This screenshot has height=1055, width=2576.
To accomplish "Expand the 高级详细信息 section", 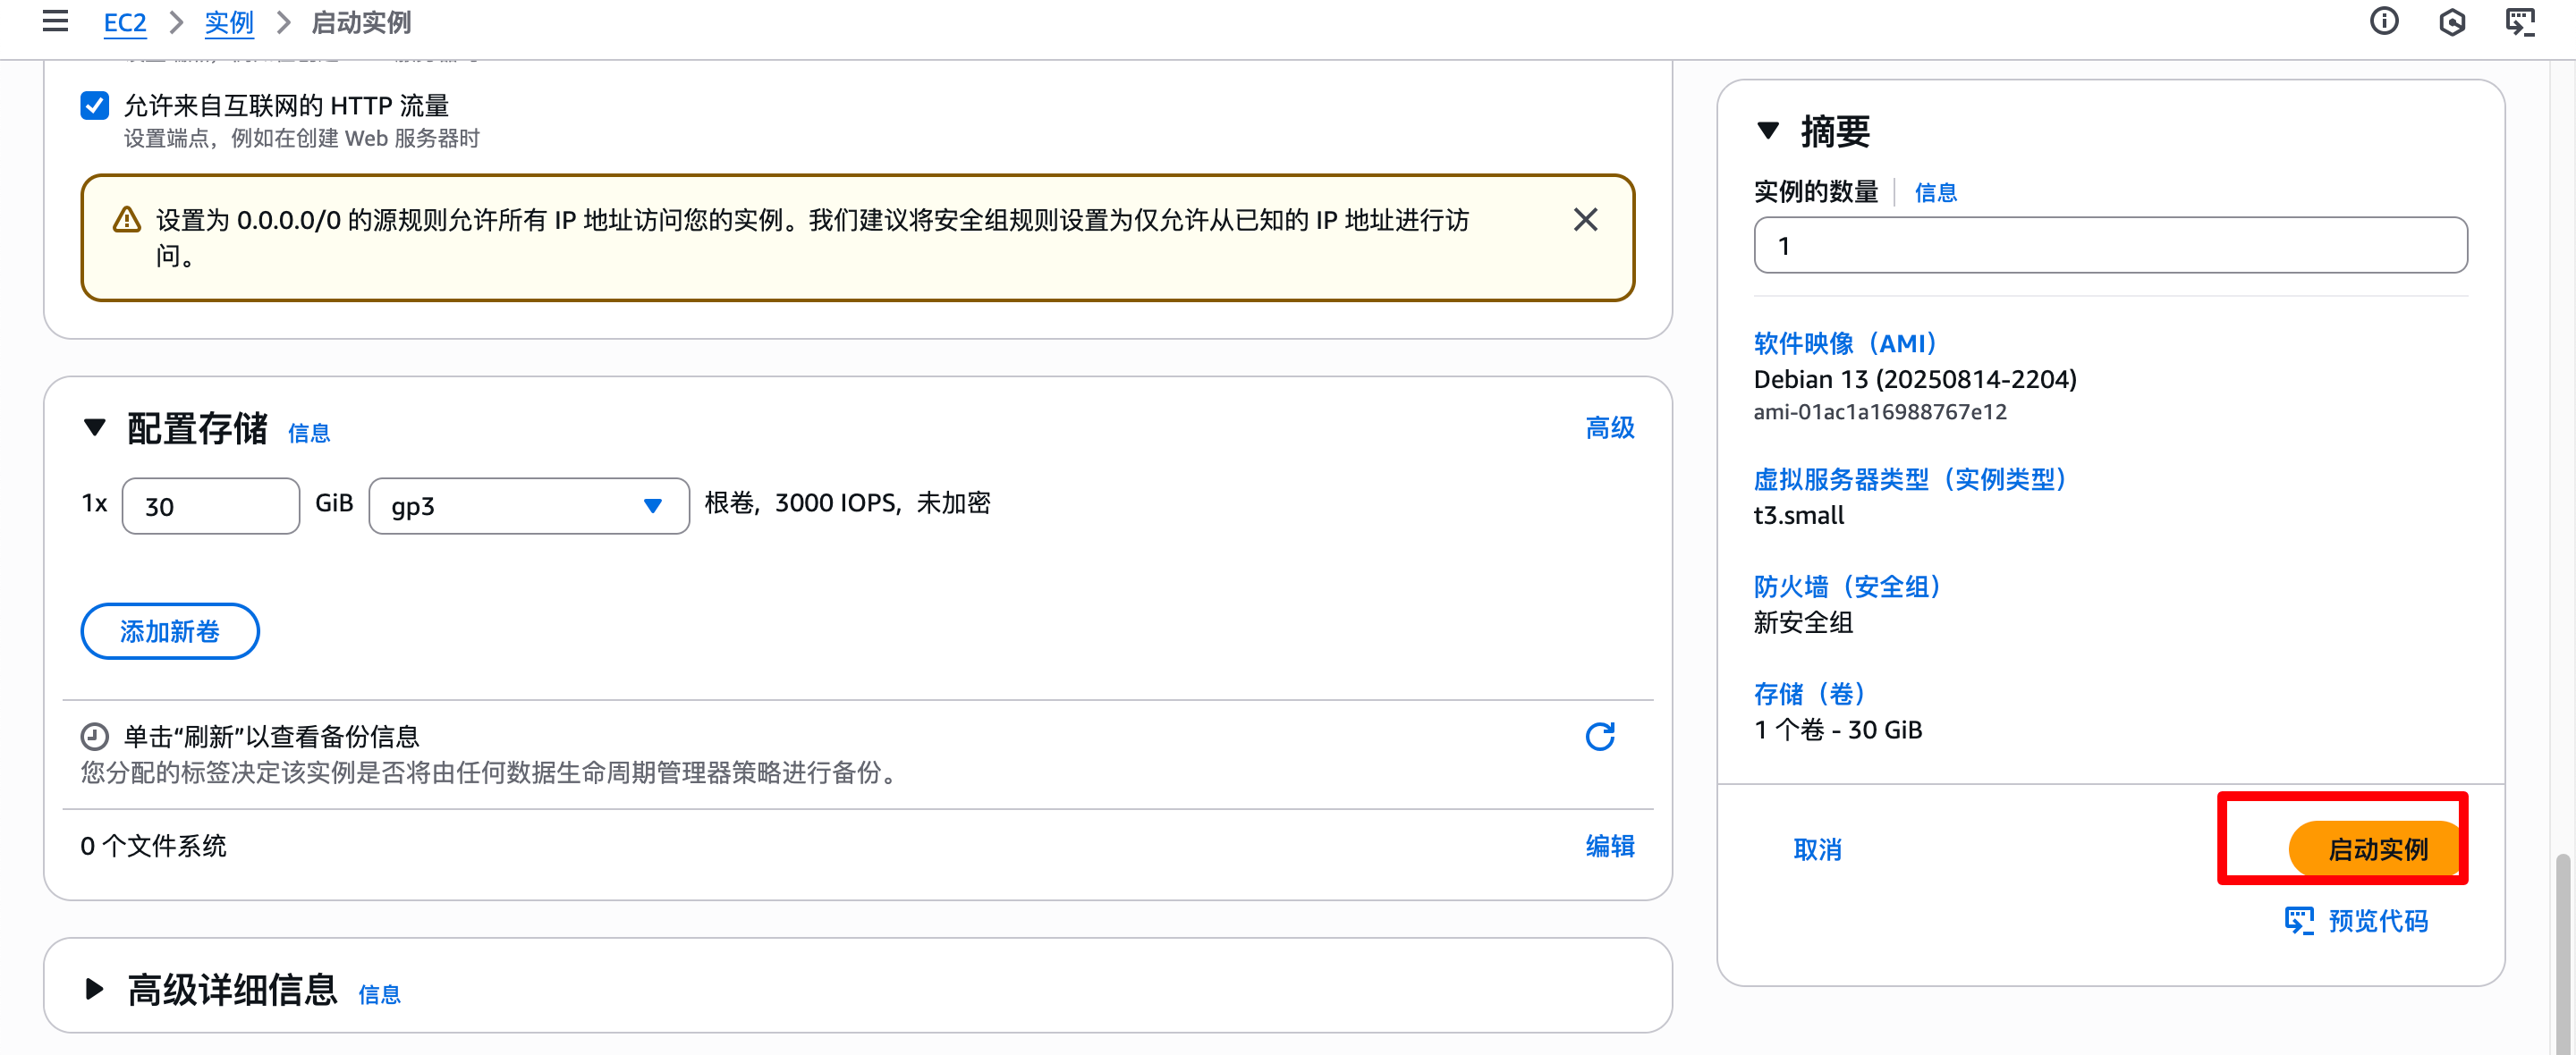I will pyautogui.click(x=95, y=989).
